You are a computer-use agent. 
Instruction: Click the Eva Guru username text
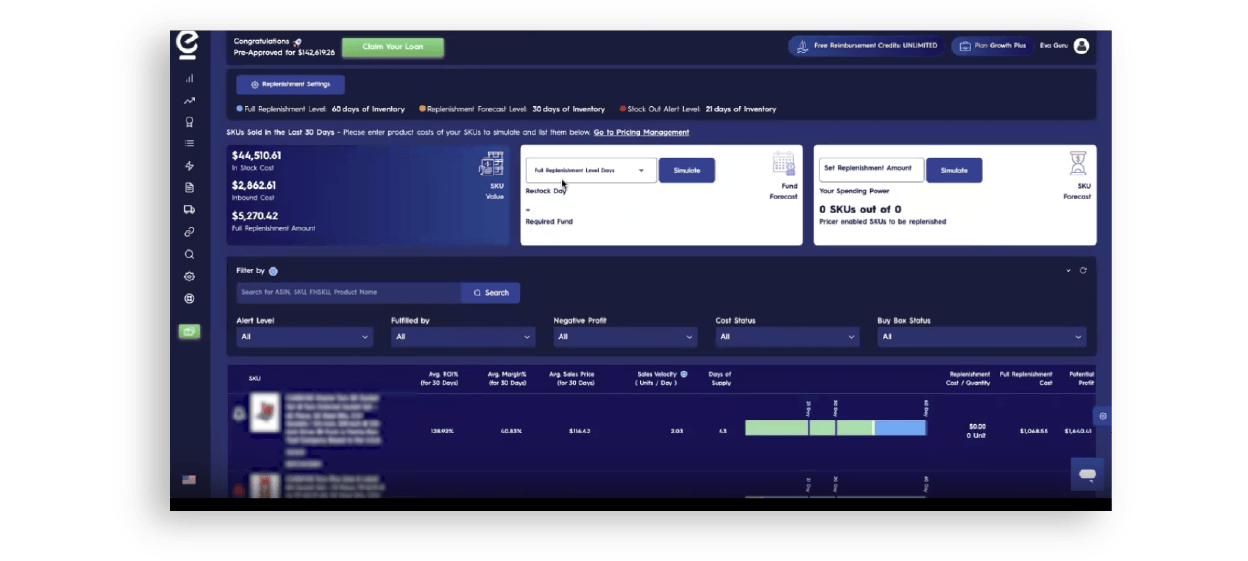(x=1053, y=46)
